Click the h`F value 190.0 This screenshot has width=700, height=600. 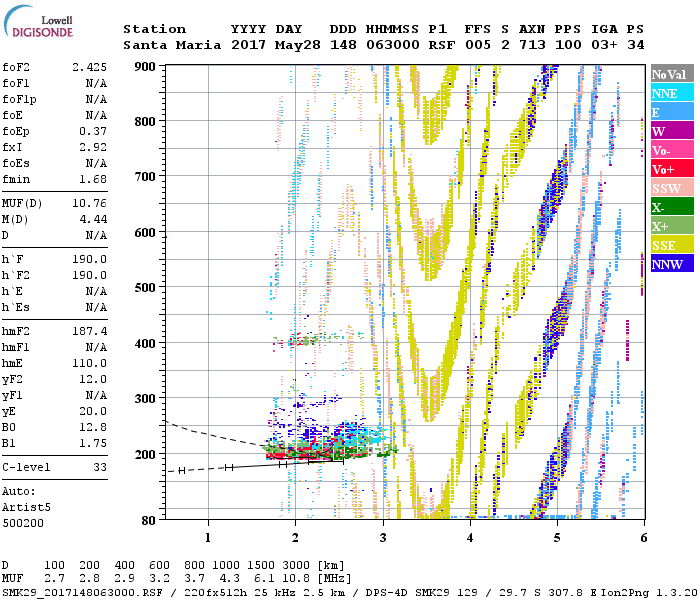point(89,259)
